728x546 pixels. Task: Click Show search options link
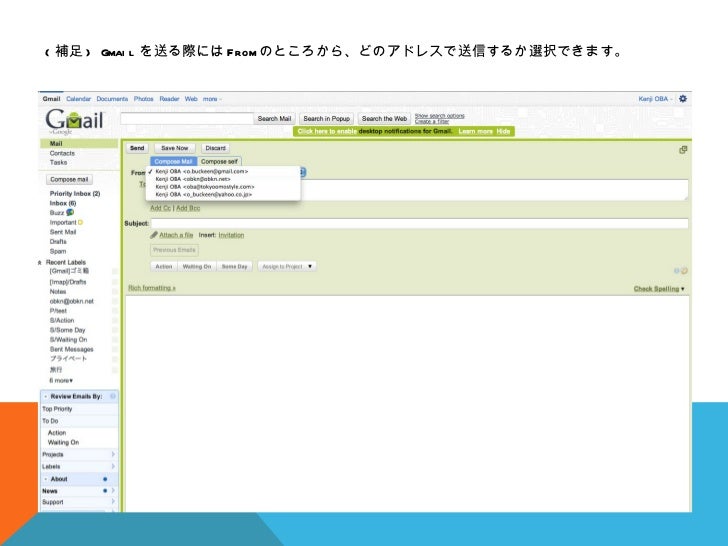[x=439, y=116]
